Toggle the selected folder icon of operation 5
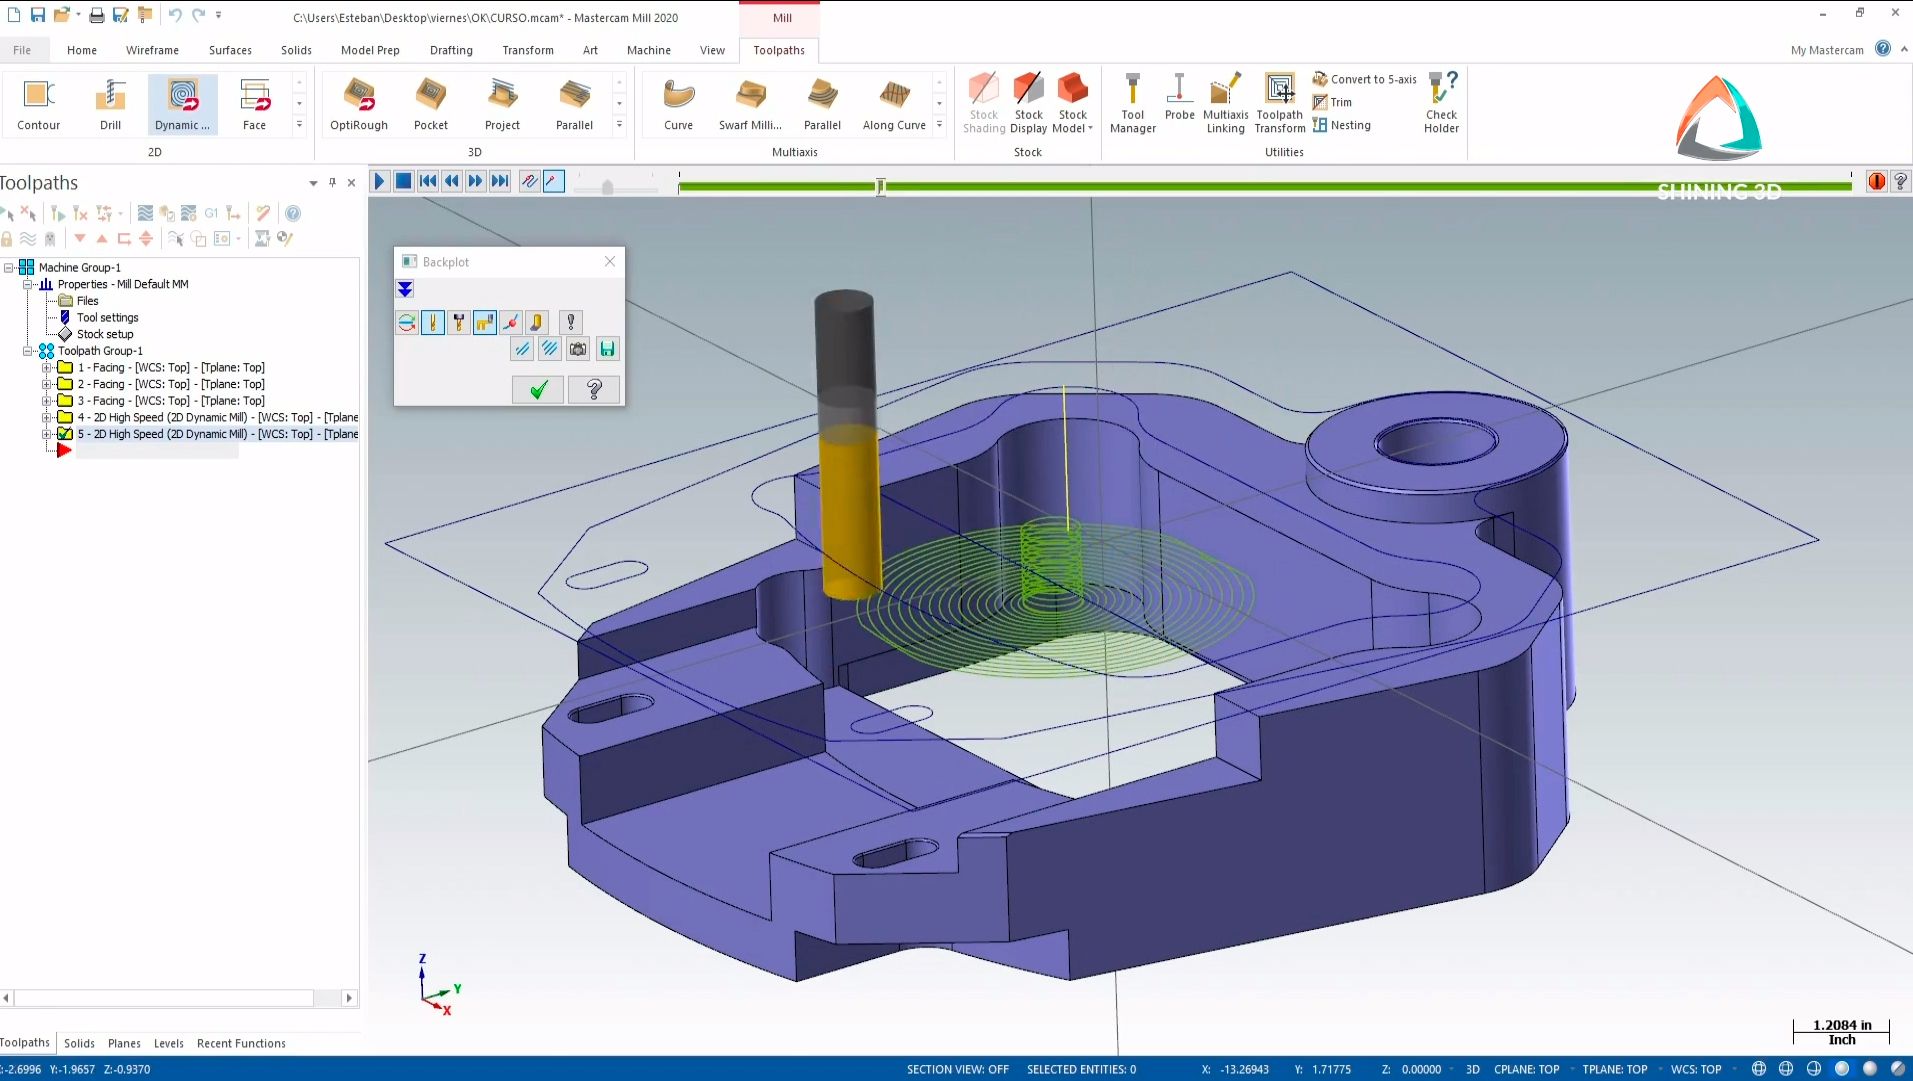The width and height of the screenshot is (1913, 1081). 65,434
